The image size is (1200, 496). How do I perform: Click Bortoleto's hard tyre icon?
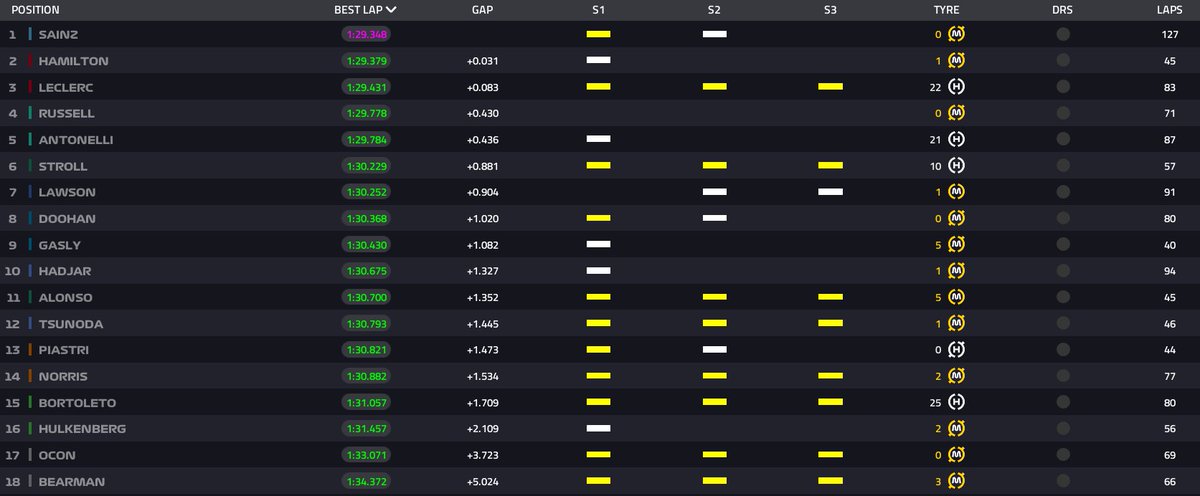(x=956, y=402)
